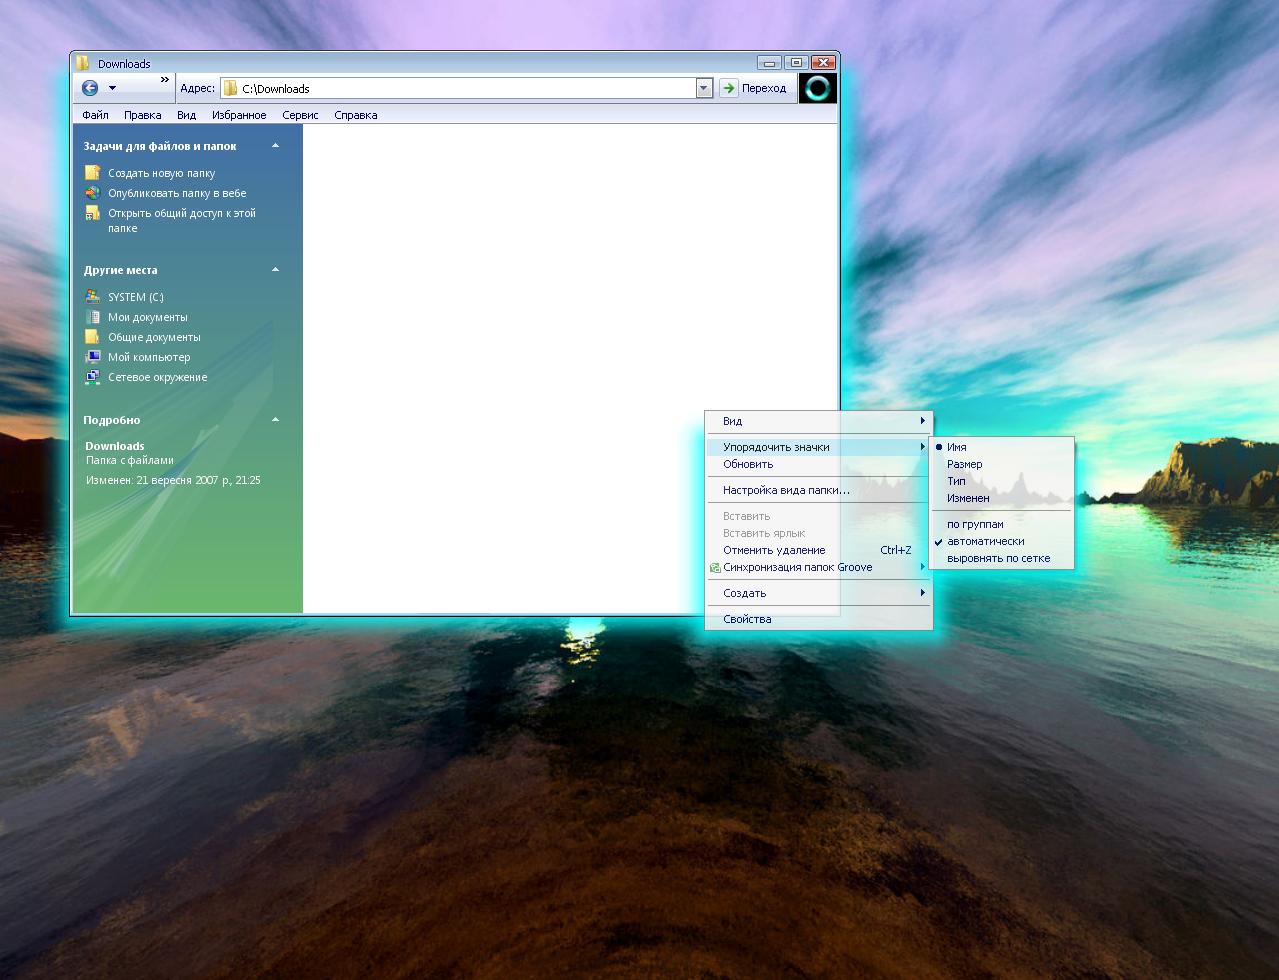Viewport: 1279px width, 980px height.
Task: Open the Сервис menu
Action: [300, 115]
